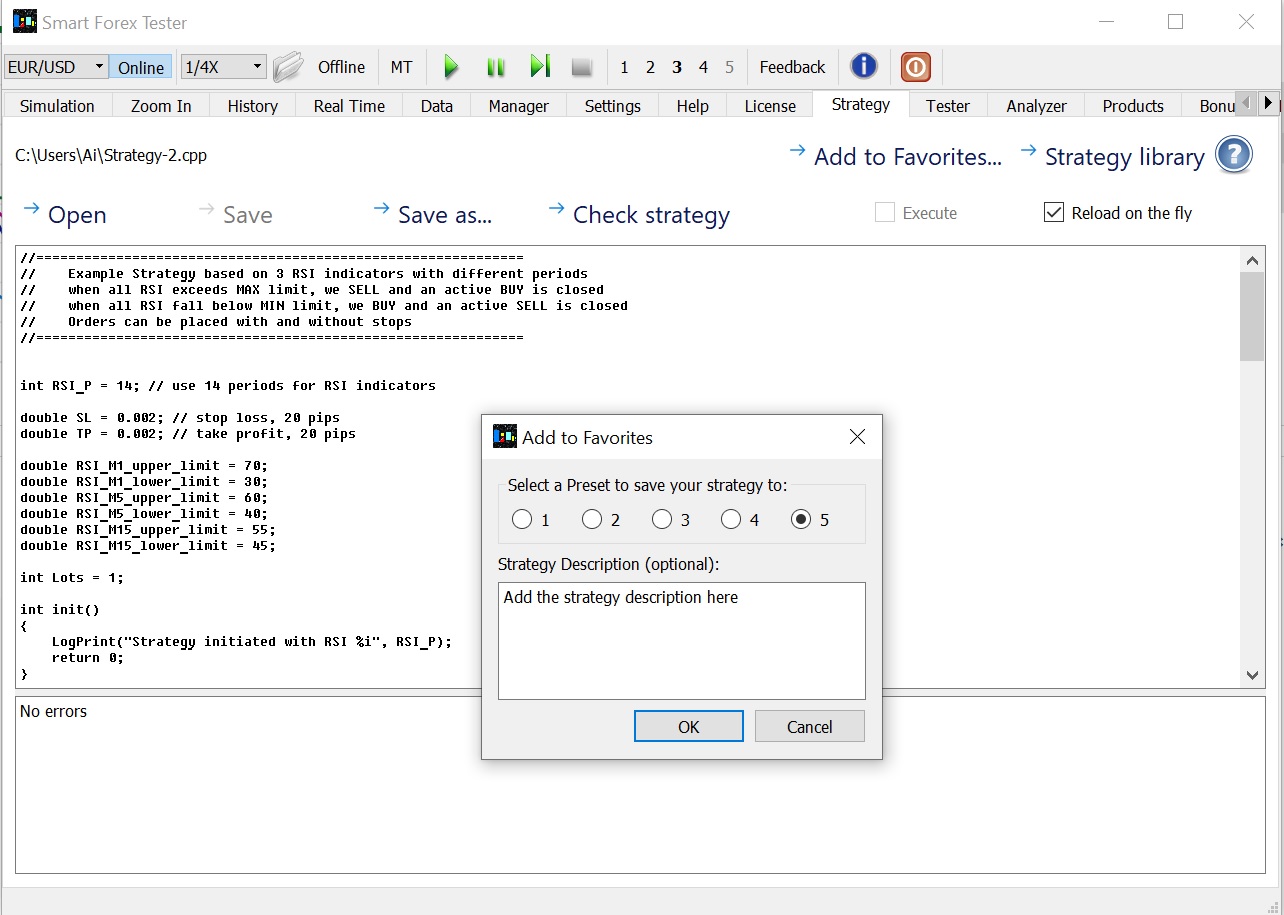Image resolution: width=1284 pixels, height=915 pixels.
Task: Switch to the Tester tab
Action: point(947,106)
